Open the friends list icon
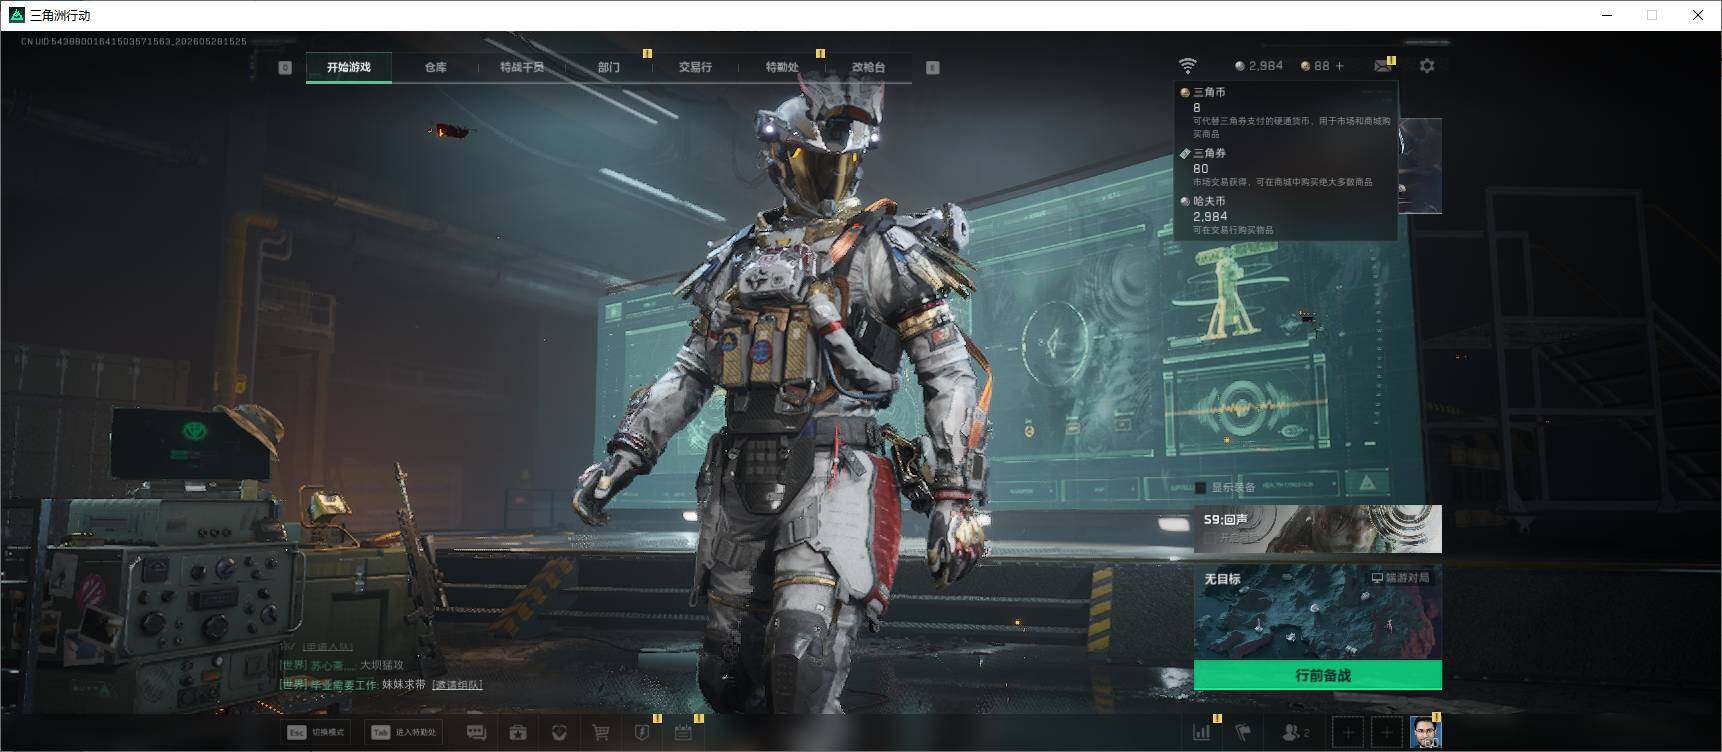This screenshot has height=752, width=1722. [x=1294, y=732]
